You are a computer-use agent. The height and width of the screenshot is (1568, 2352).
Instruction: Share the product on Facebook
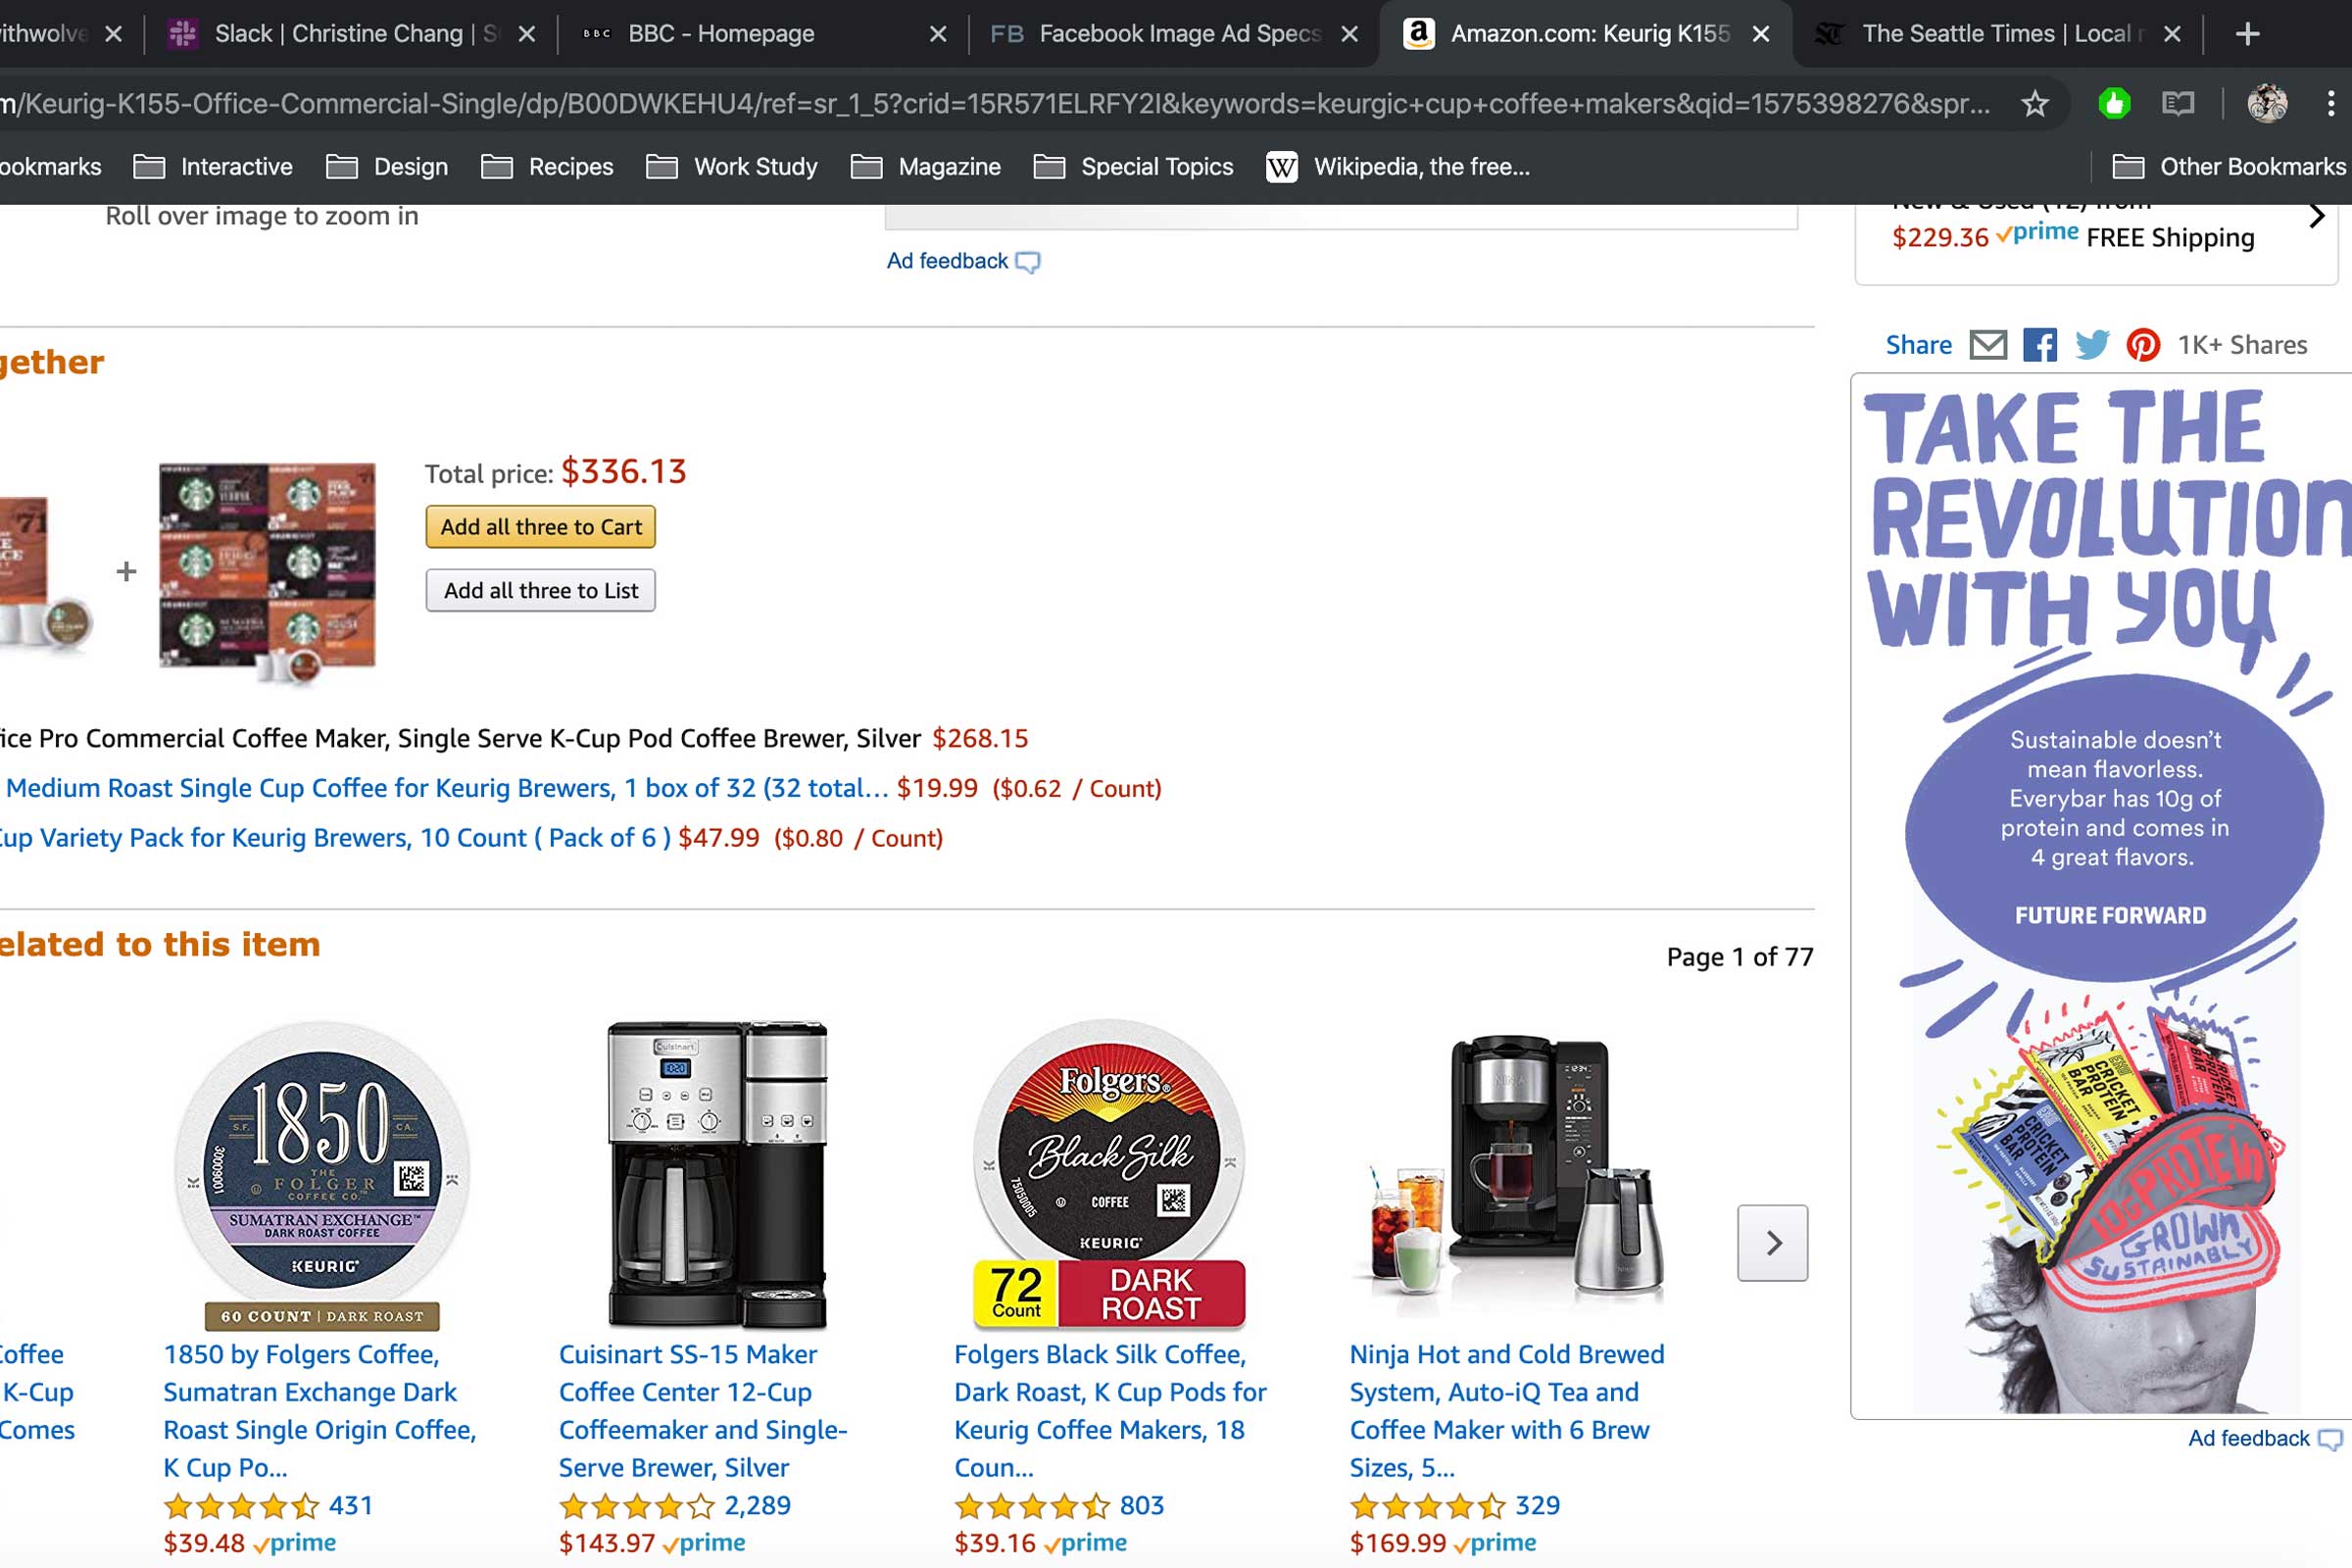pos(2040,345)
